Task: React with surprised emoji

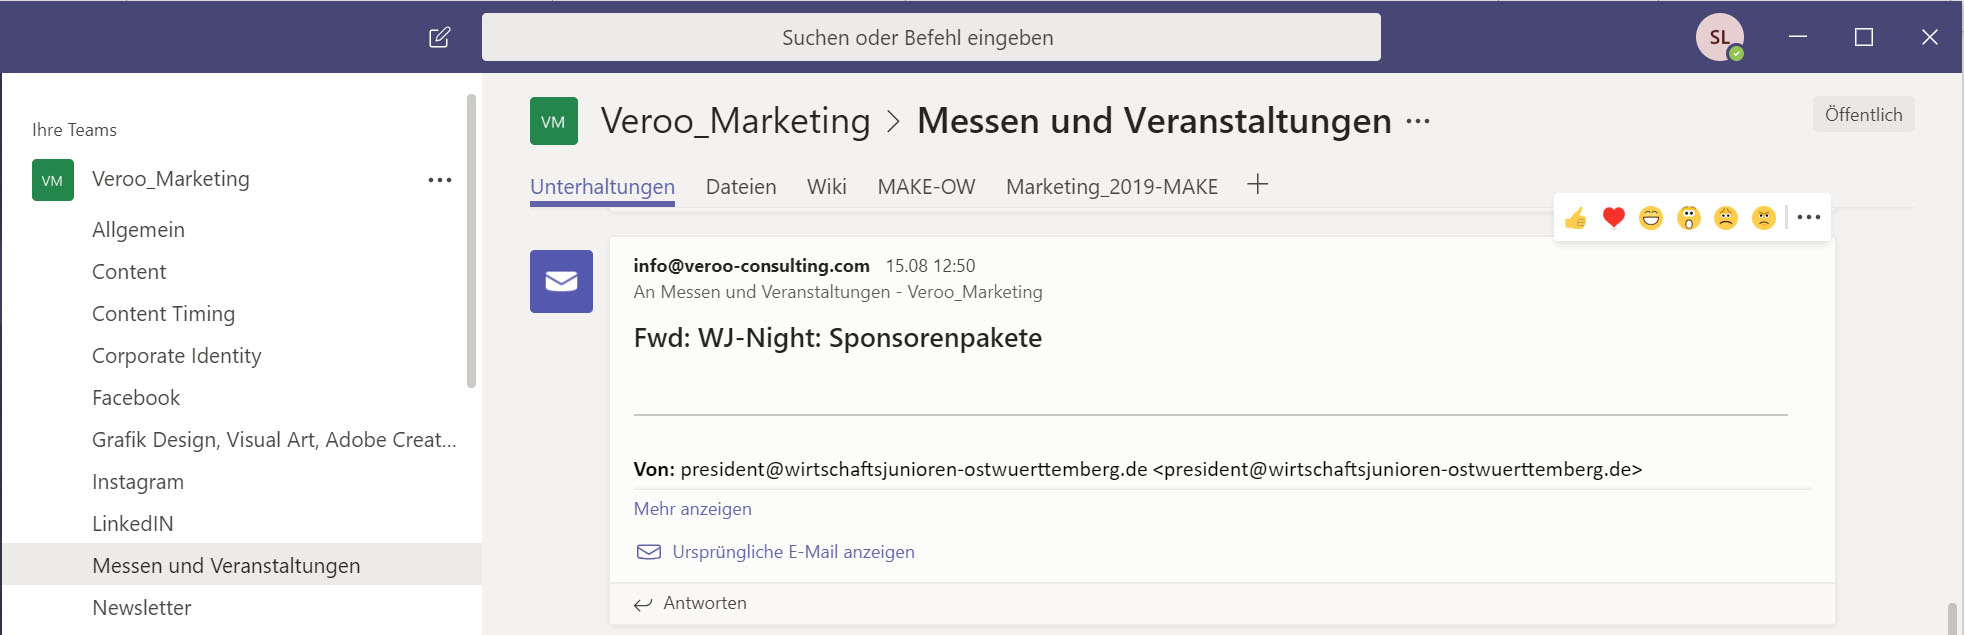Action: point(1689,217)
